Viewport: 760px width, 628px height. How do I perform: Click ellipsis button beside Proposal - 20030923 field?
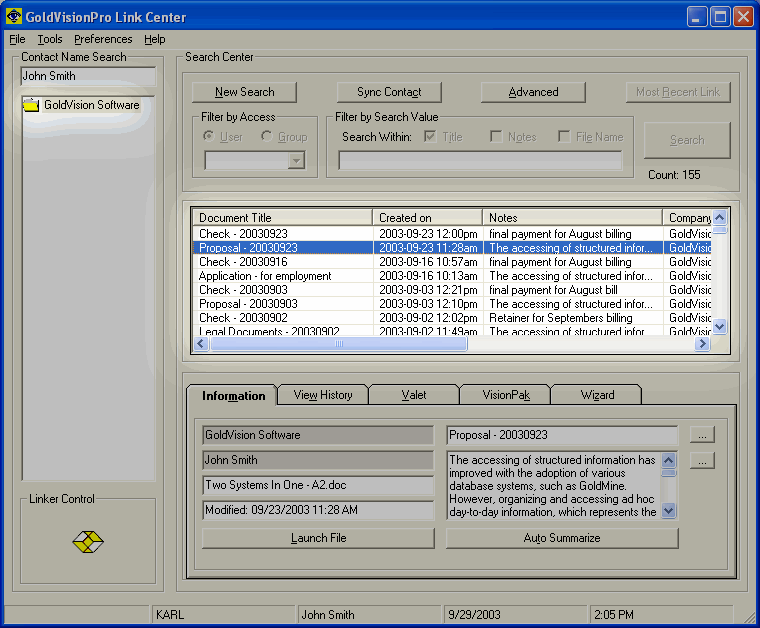702,435
